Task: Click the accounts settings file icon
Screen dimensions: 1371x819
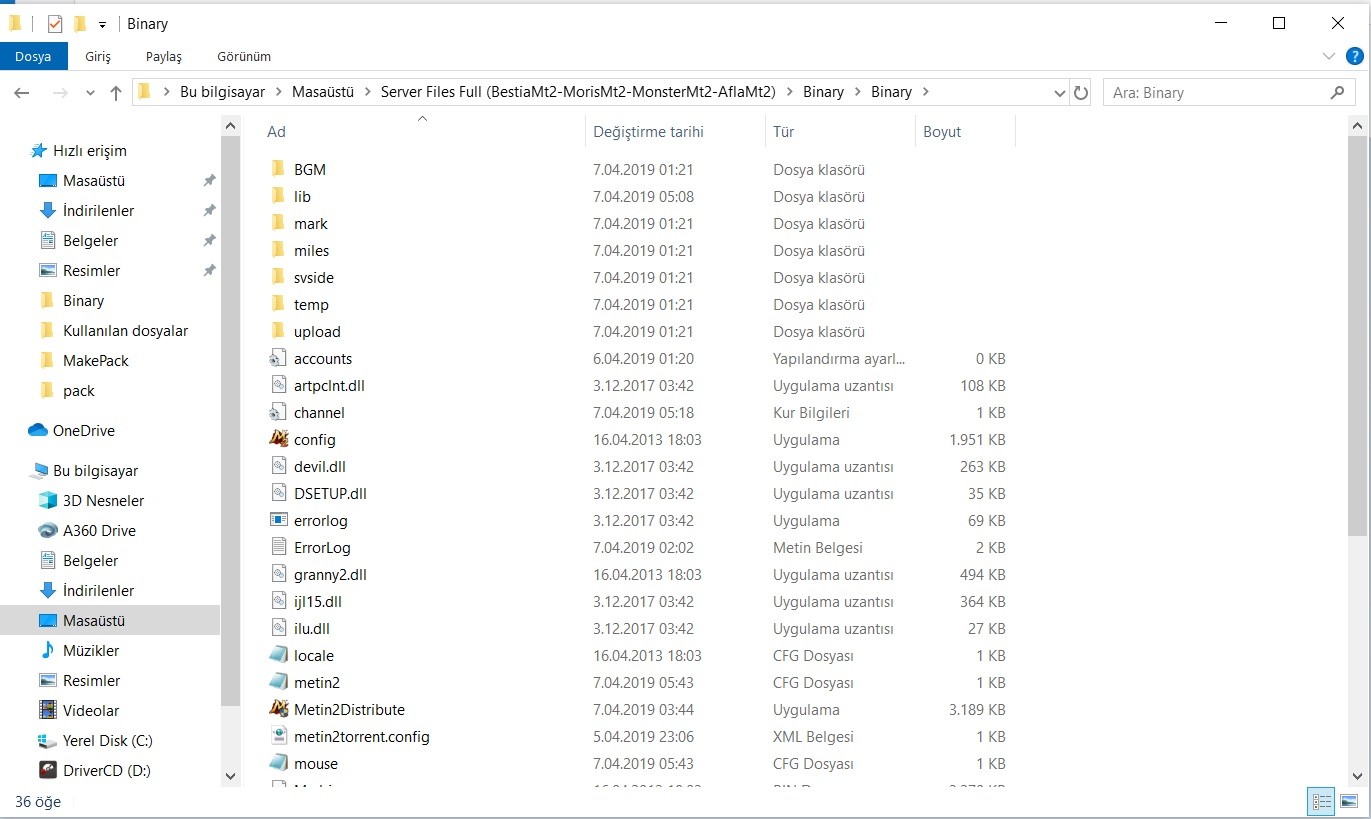Action: (x=278, y=358)
